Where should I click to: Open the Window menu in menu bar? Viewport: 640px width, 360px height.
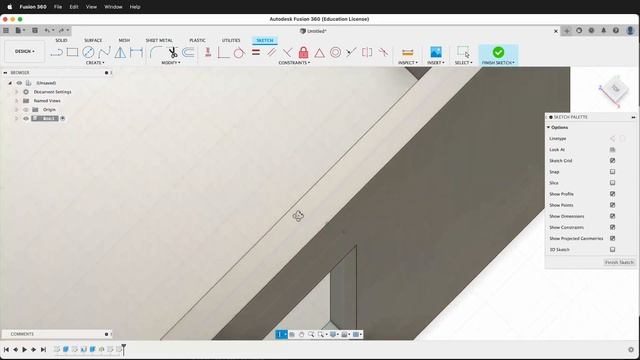click(113, 7)
